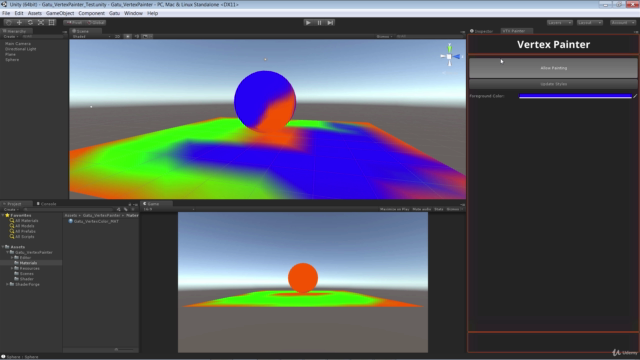The height and width of the screenshot is (360, 640).
Task: Select the Rect transform tool
Action: pyautogui.click(x=51, y=22)
